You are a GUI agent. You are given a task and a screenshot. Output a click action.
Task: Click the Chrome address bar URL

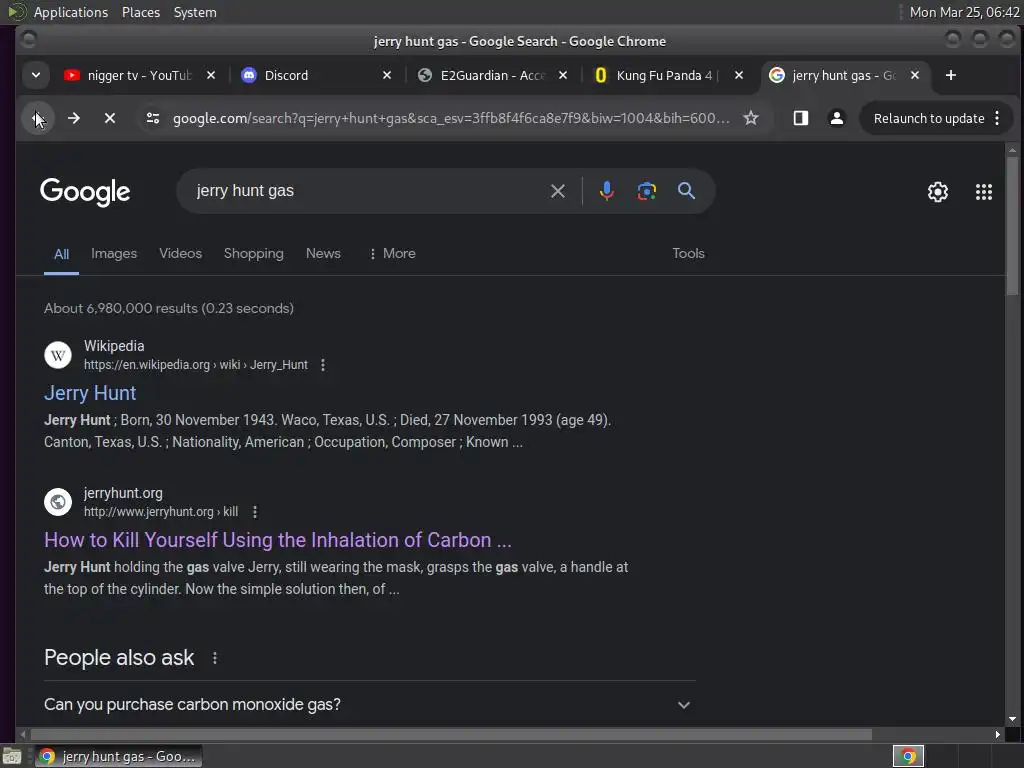point(451,118)
